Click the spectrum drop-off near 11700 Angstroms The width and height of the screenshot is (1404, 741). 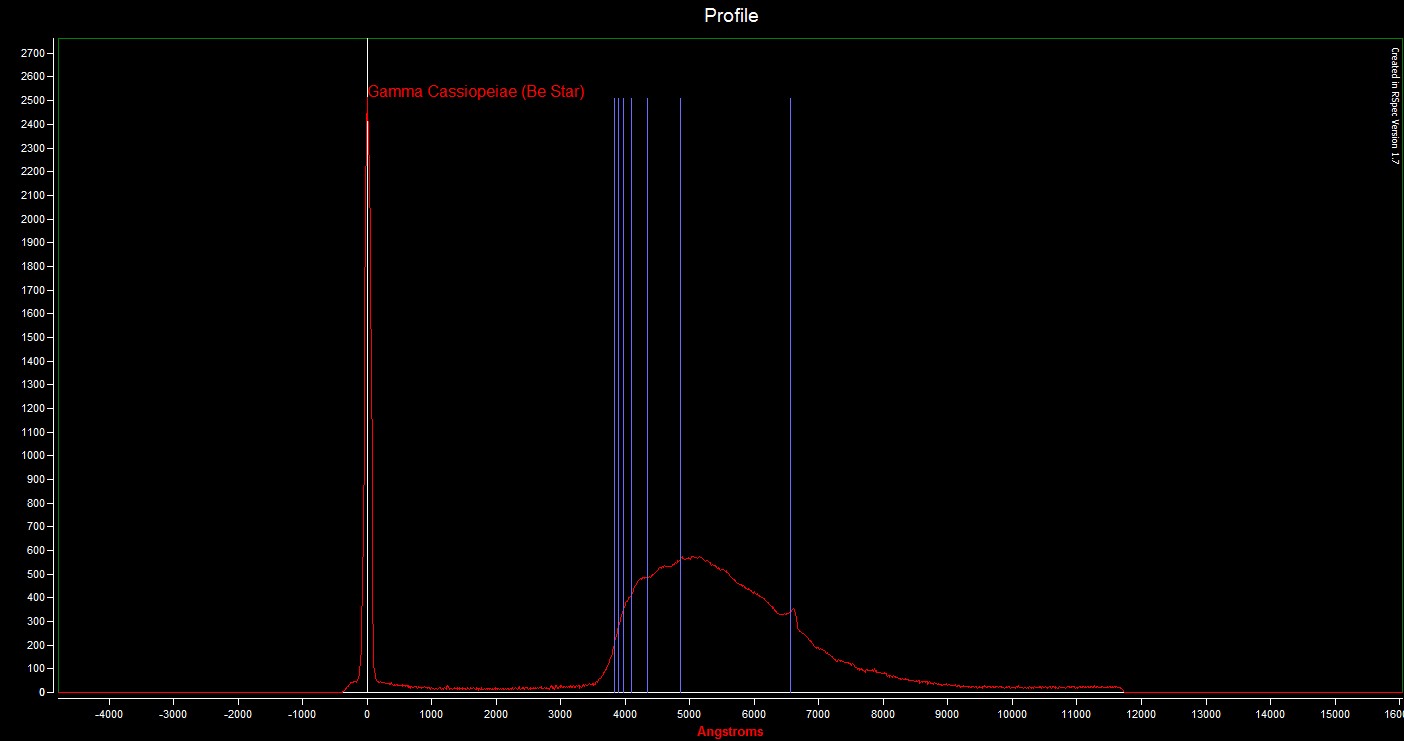click(1122, 689)
